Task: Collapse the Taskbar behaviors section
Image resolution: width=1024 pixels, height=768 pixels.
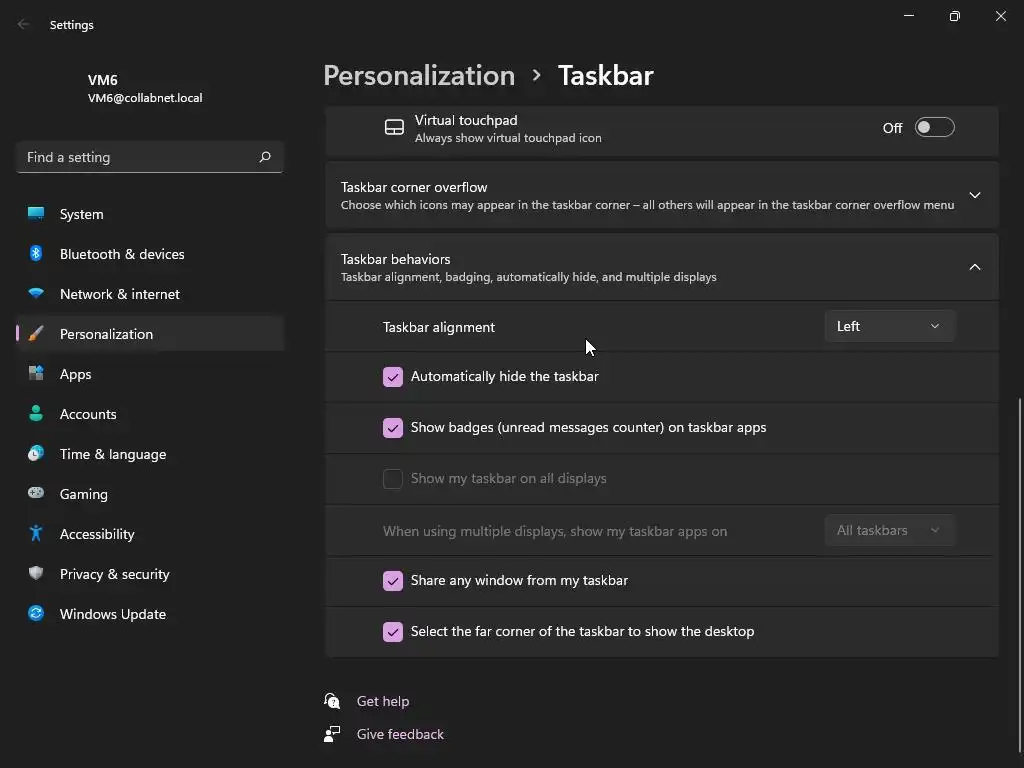Action: click(974, 267)
